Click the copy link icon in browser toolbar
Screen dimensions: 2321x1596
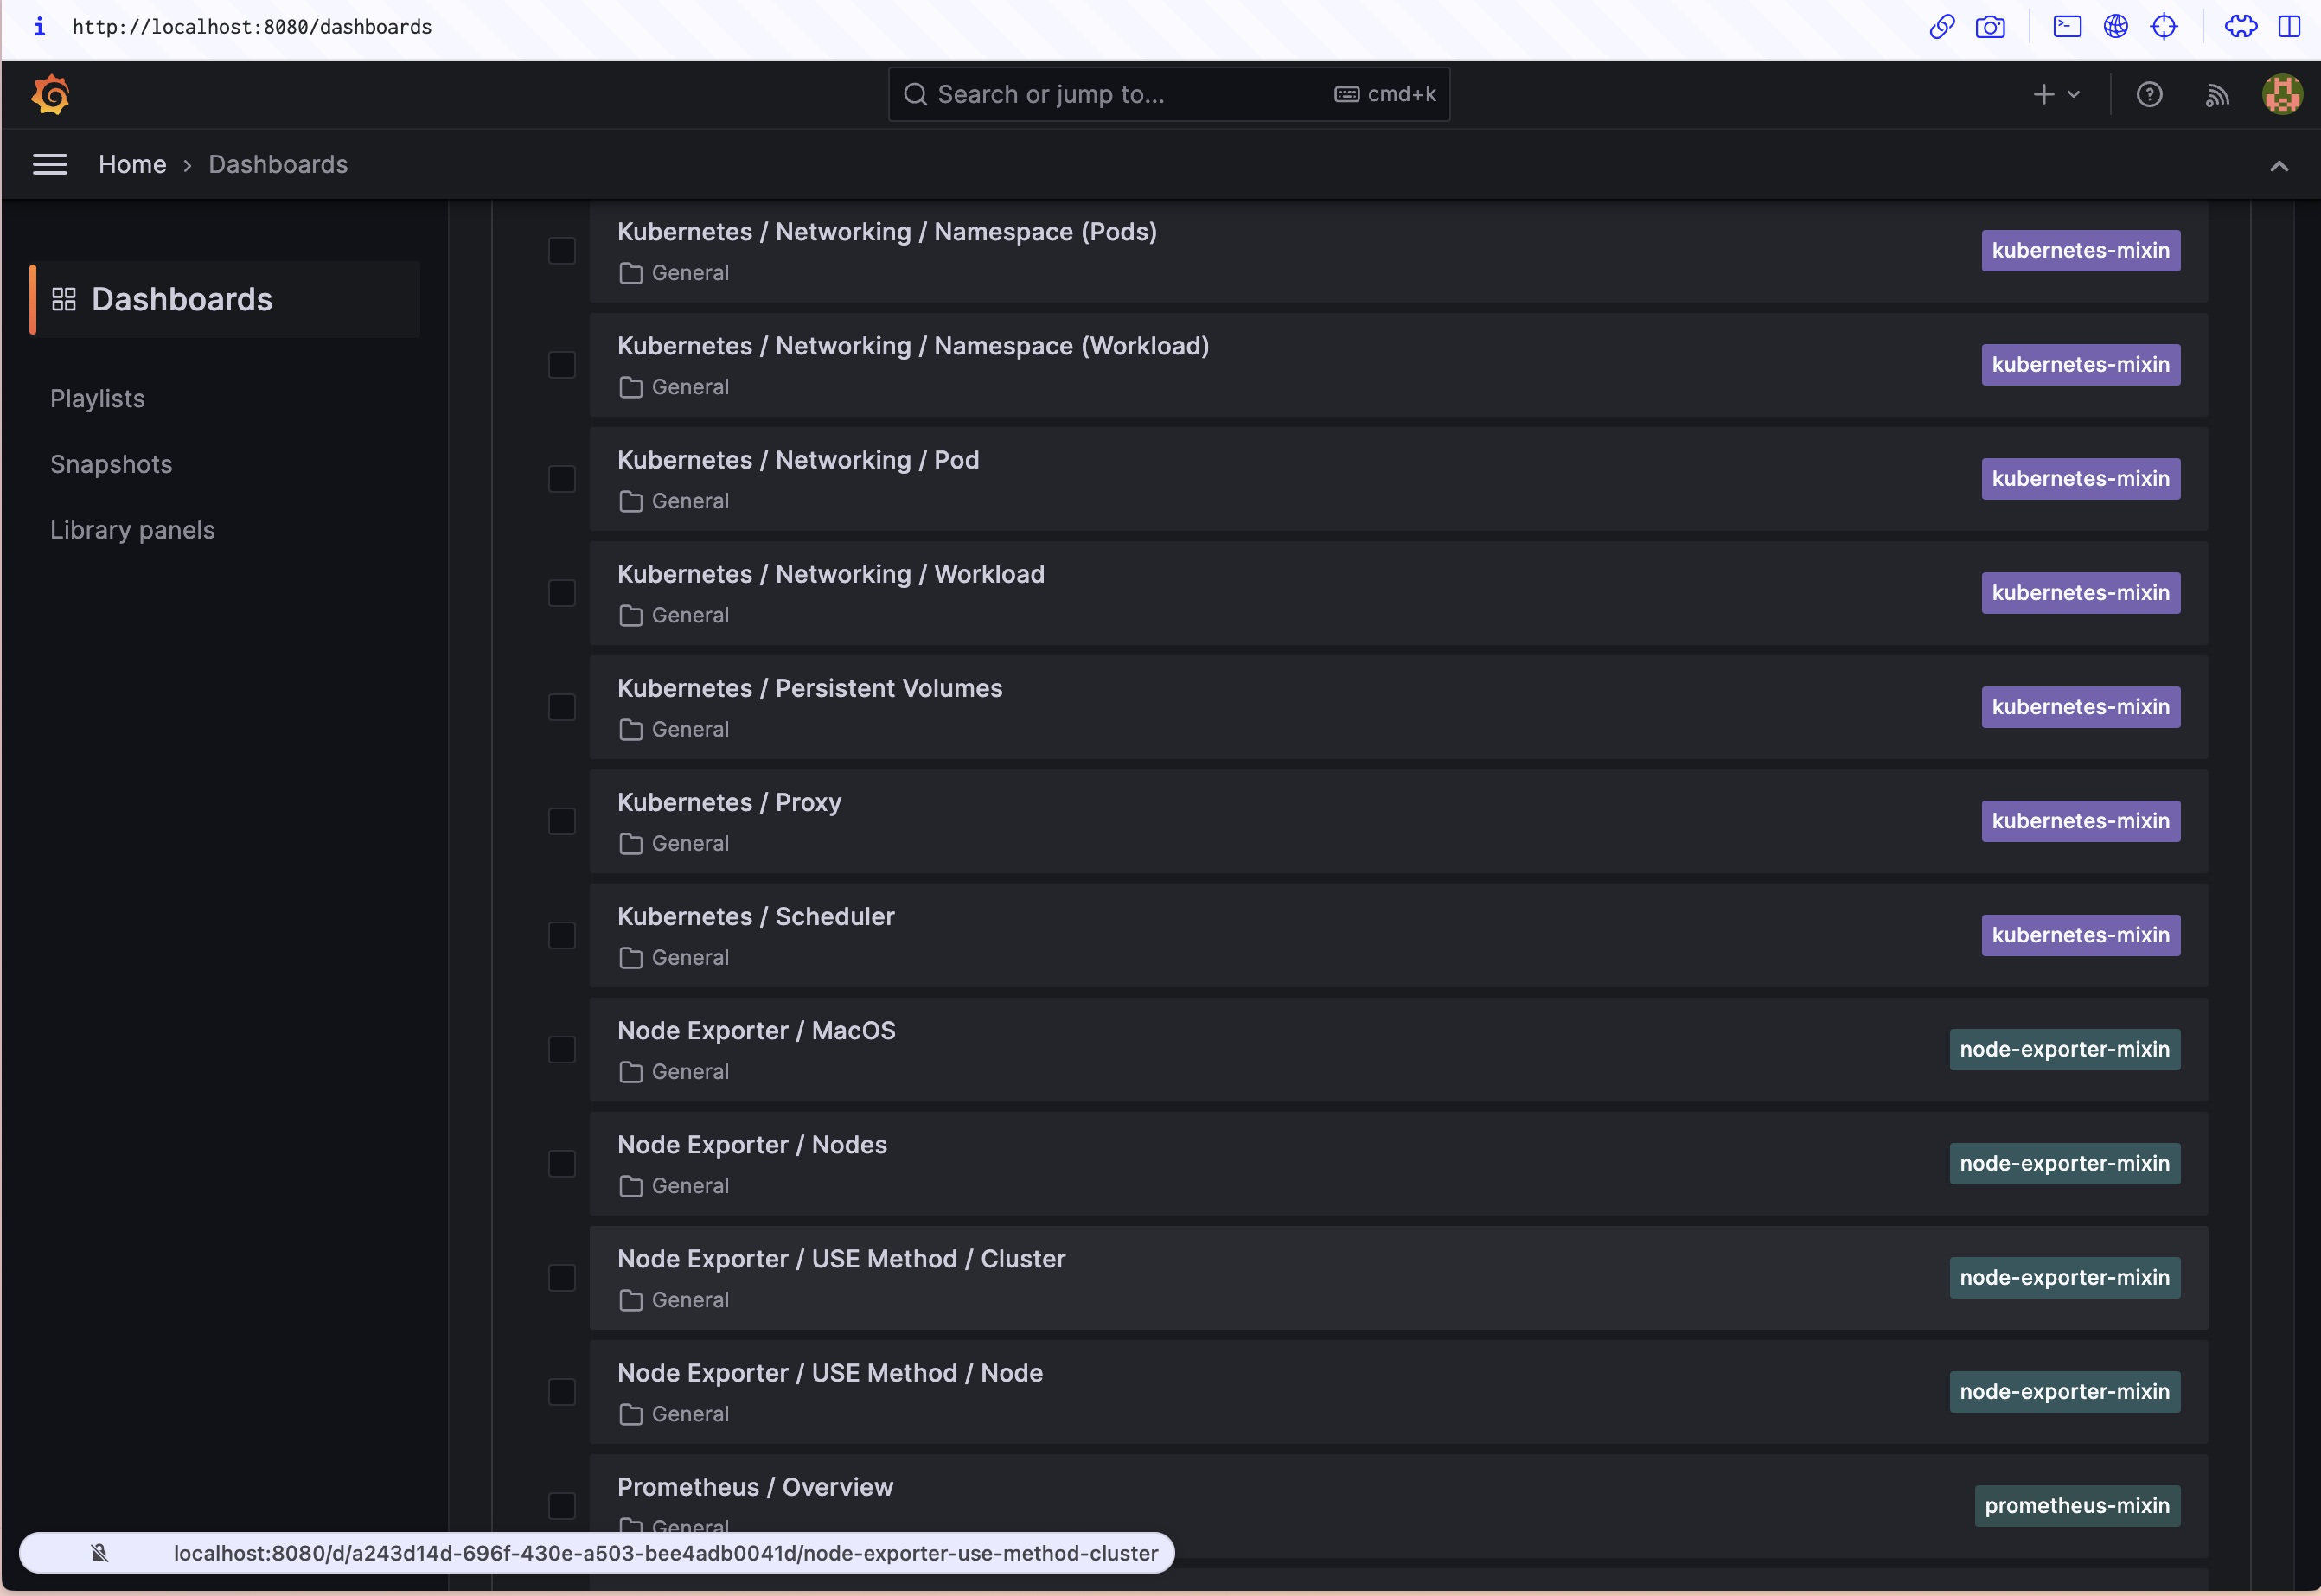[x=1941, y=27]
